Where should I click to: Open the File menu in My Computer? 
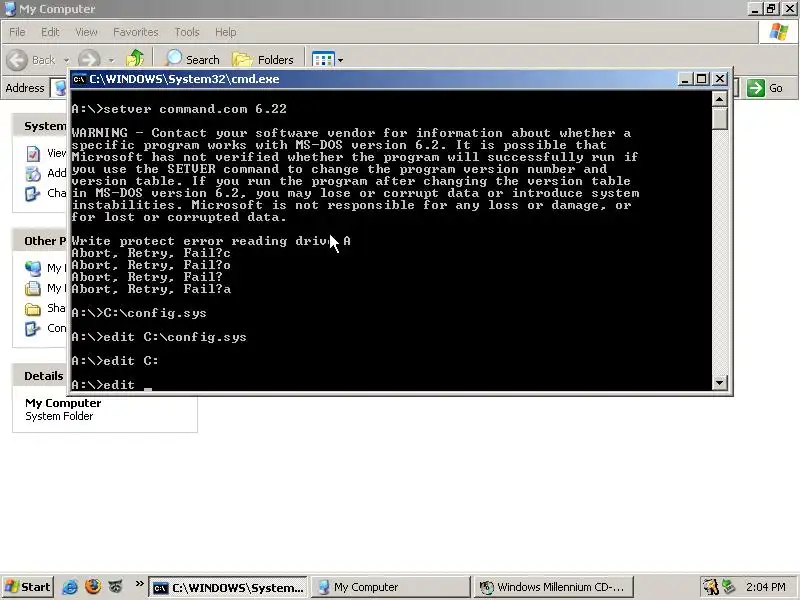pyautogui.click(x=17, y=32)
